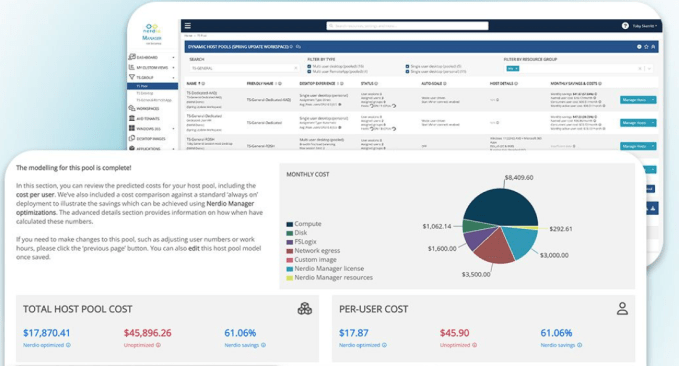Click the FSLogix legend color swatch
The image size is (679, 366).
click(290, 242)
